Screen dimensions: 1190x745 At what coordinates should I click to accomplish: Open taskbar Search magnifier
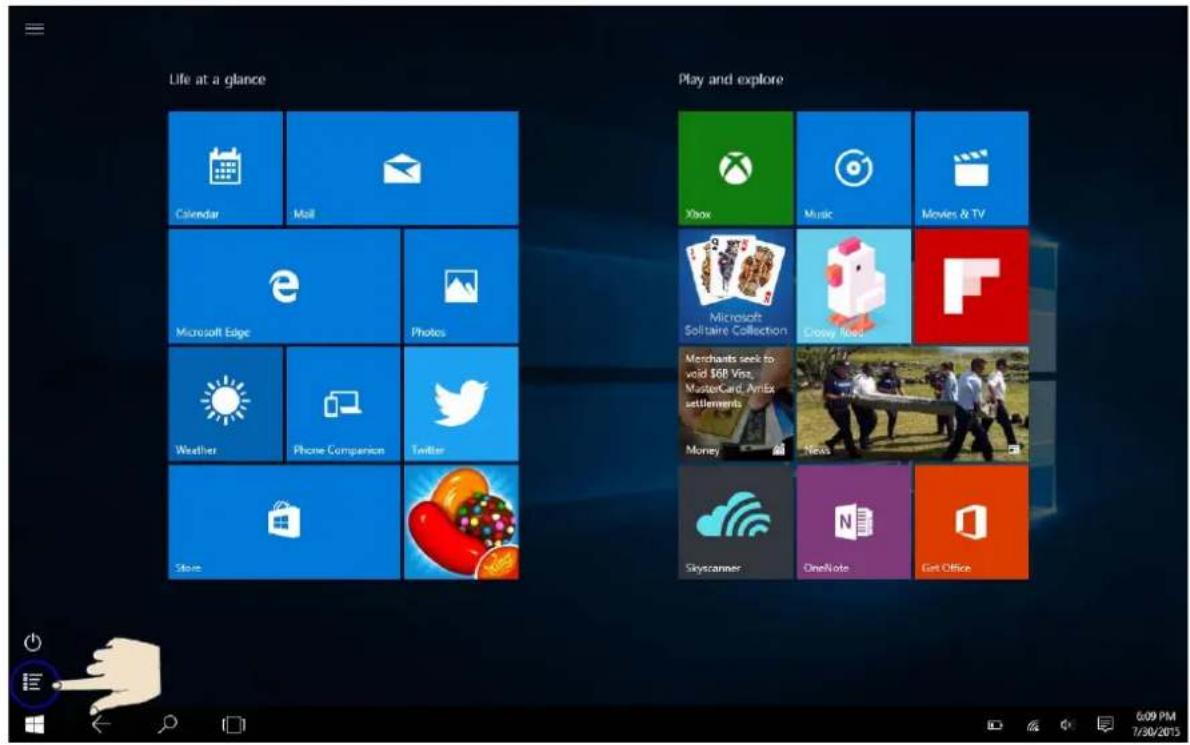pos(167,724)
